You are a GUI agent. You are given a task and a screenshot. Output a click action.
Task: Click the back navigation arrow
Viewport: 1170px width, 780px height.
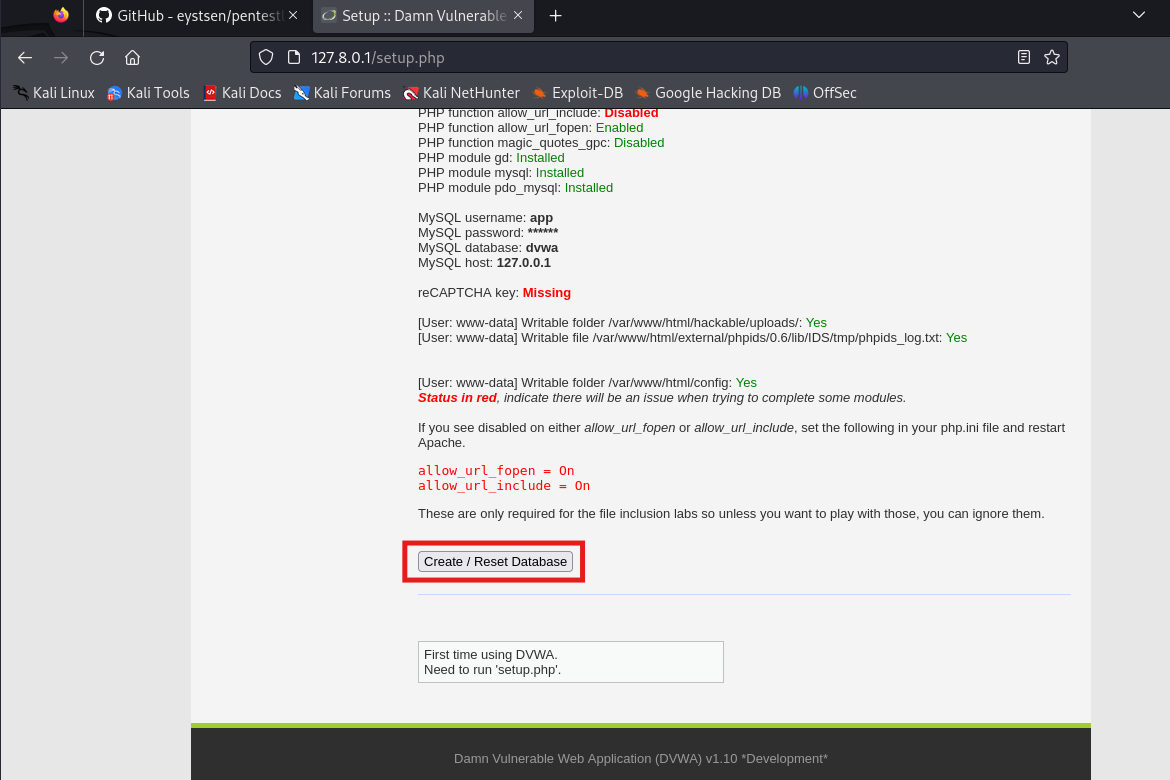[25, 57]
